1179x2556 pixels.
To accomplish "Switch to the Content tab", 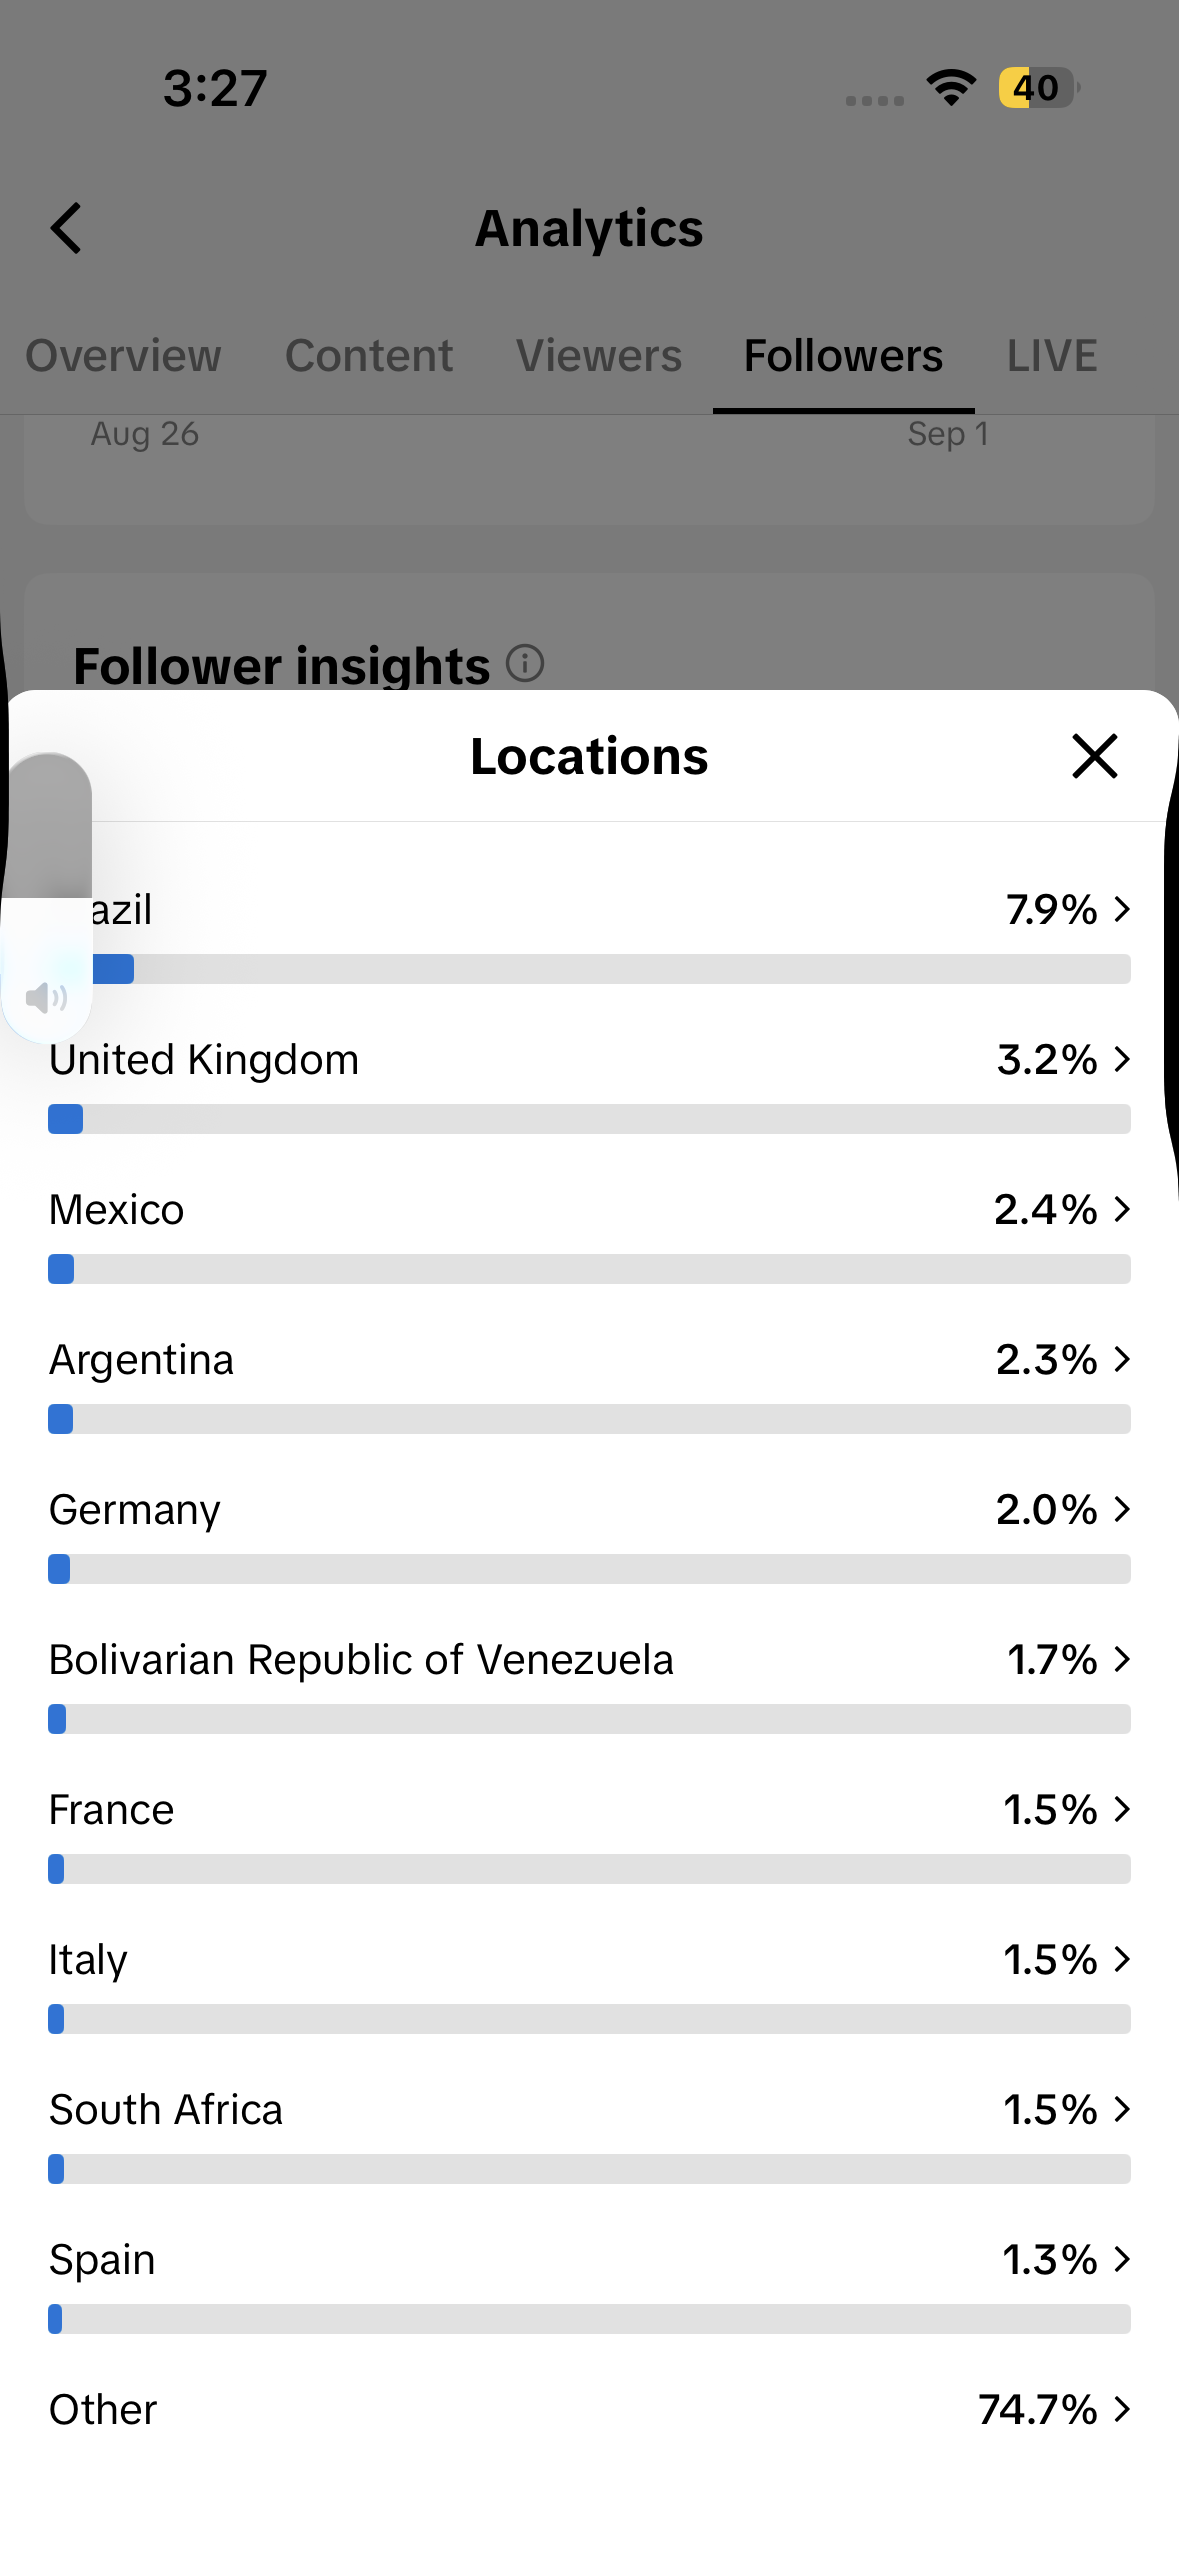I will pyautogui.click(x=369, y=356).
